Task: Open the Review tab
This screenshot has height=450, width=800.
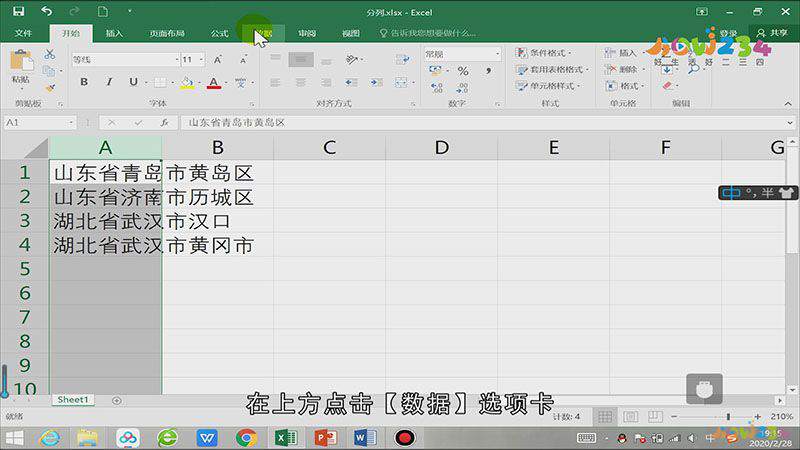Action: tap(307, 33)
